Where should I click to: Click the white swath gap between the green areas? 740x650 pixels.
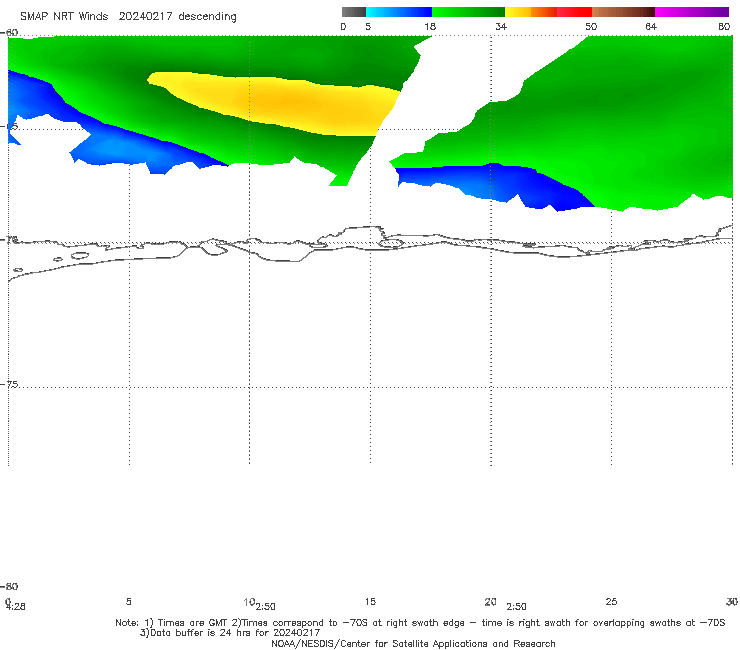click(448, 94)
